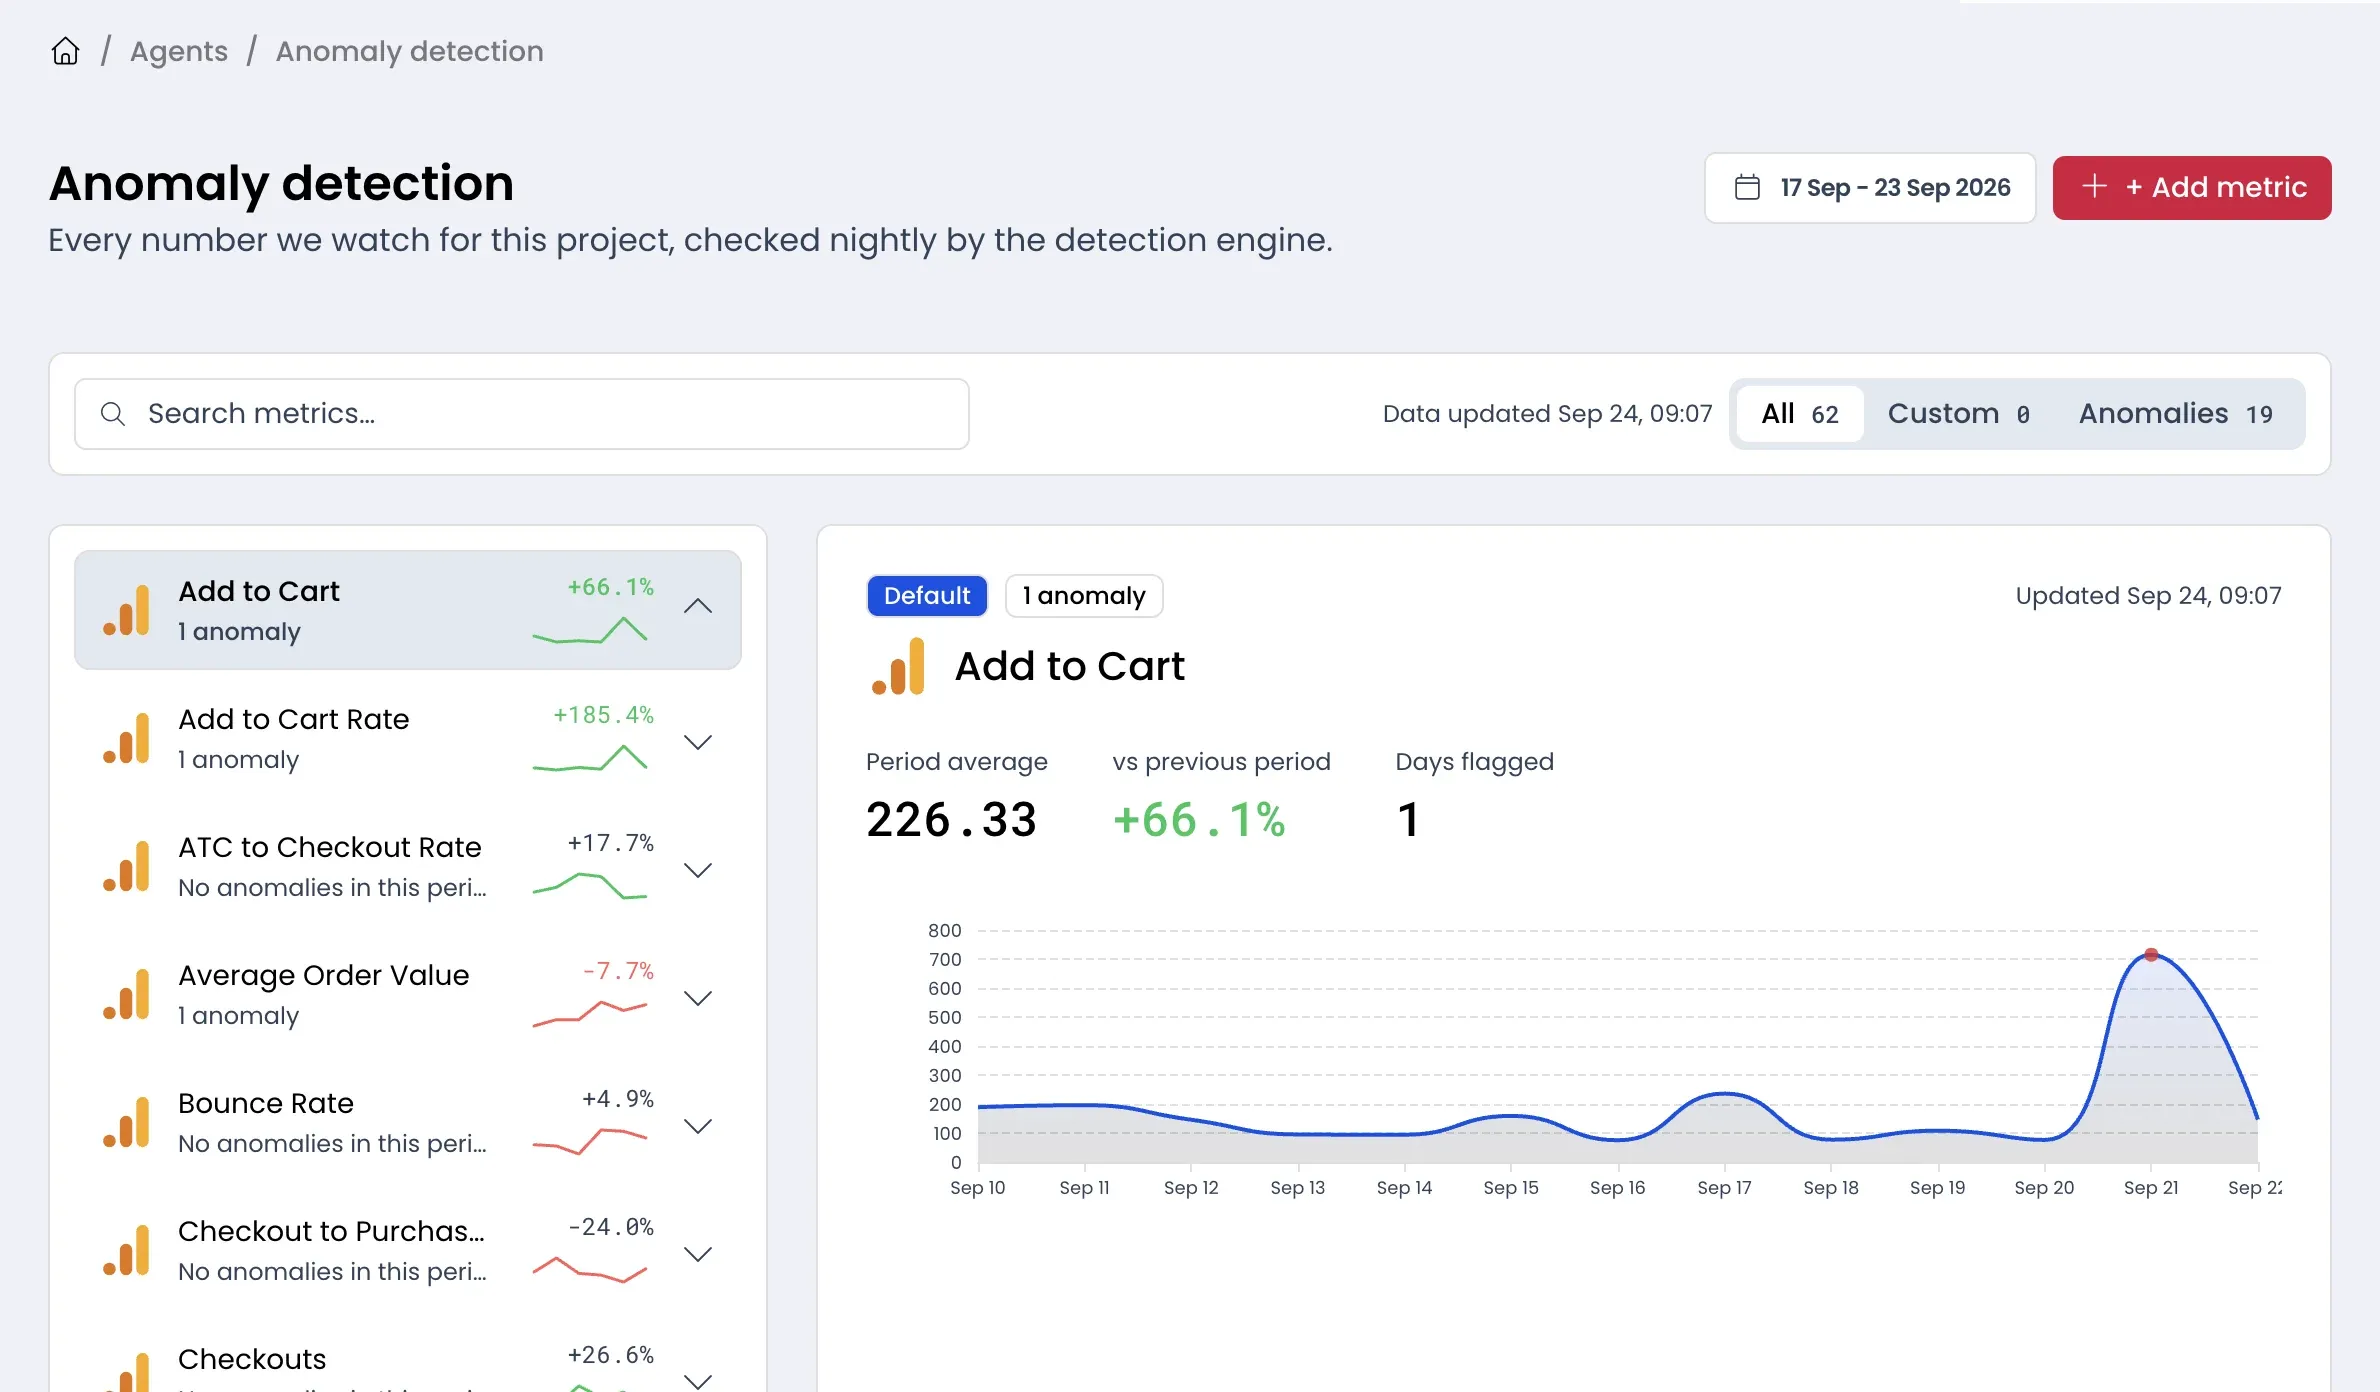Click the analytics icon beside Checkout to Purchase
This screenshot has width=2380, height=1392.
pos(126,1251)
